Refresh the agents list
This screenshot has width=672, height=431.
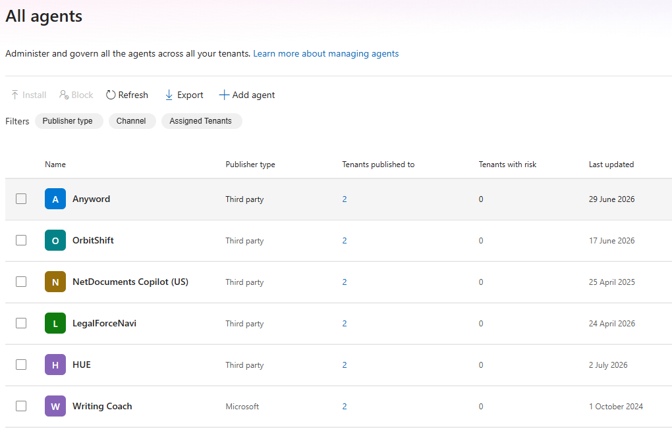click(x=127, y=95)
